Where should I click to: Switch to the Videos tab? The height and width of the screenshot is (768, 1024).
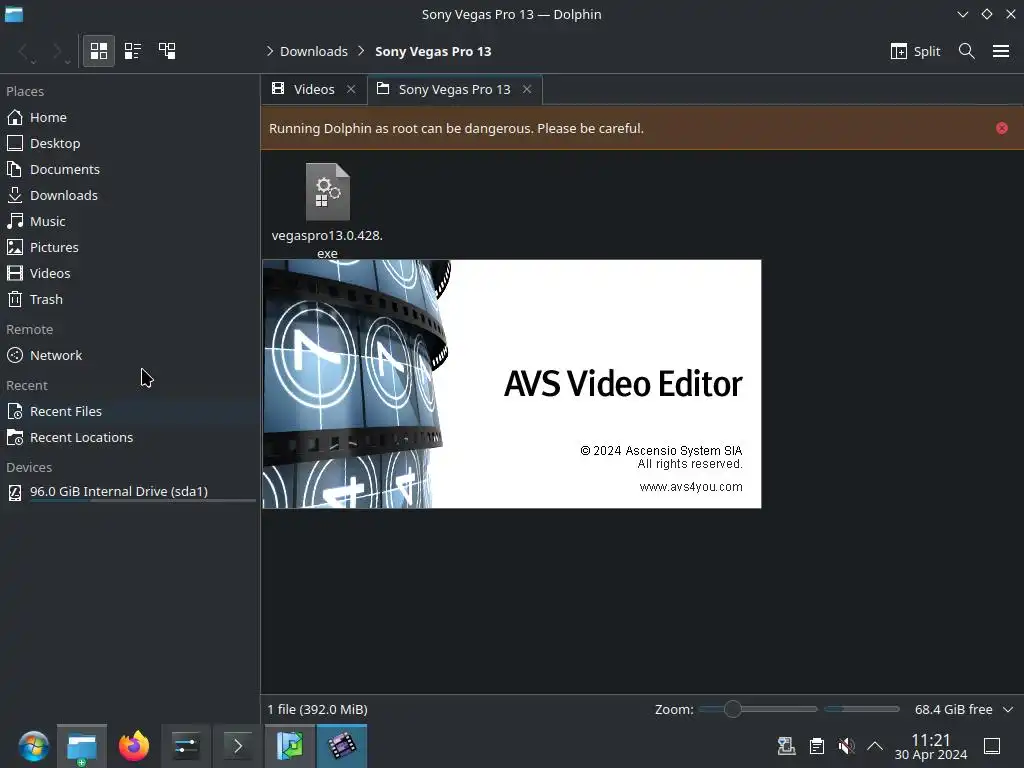[x=313, y=89]
